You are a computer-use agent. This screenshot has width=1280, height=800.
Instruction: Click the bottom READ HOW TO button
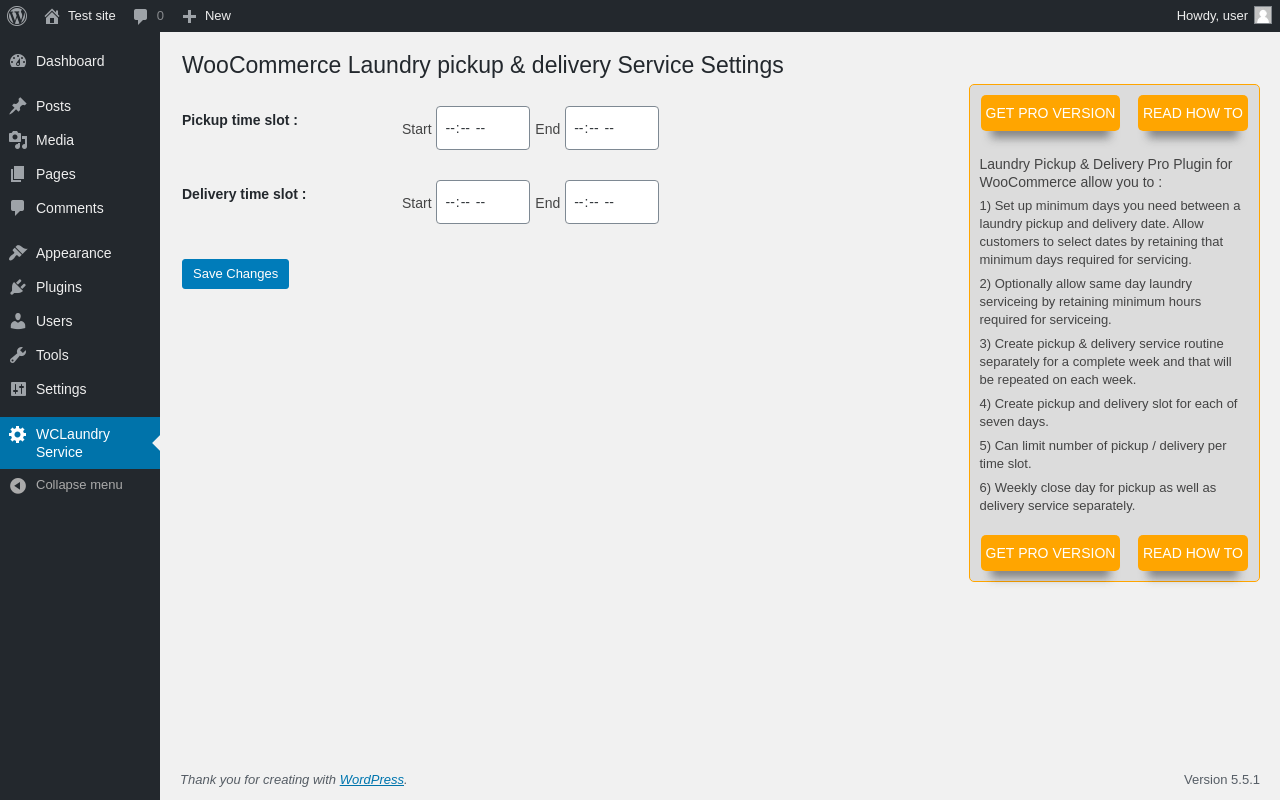[x=1192, y=553]
